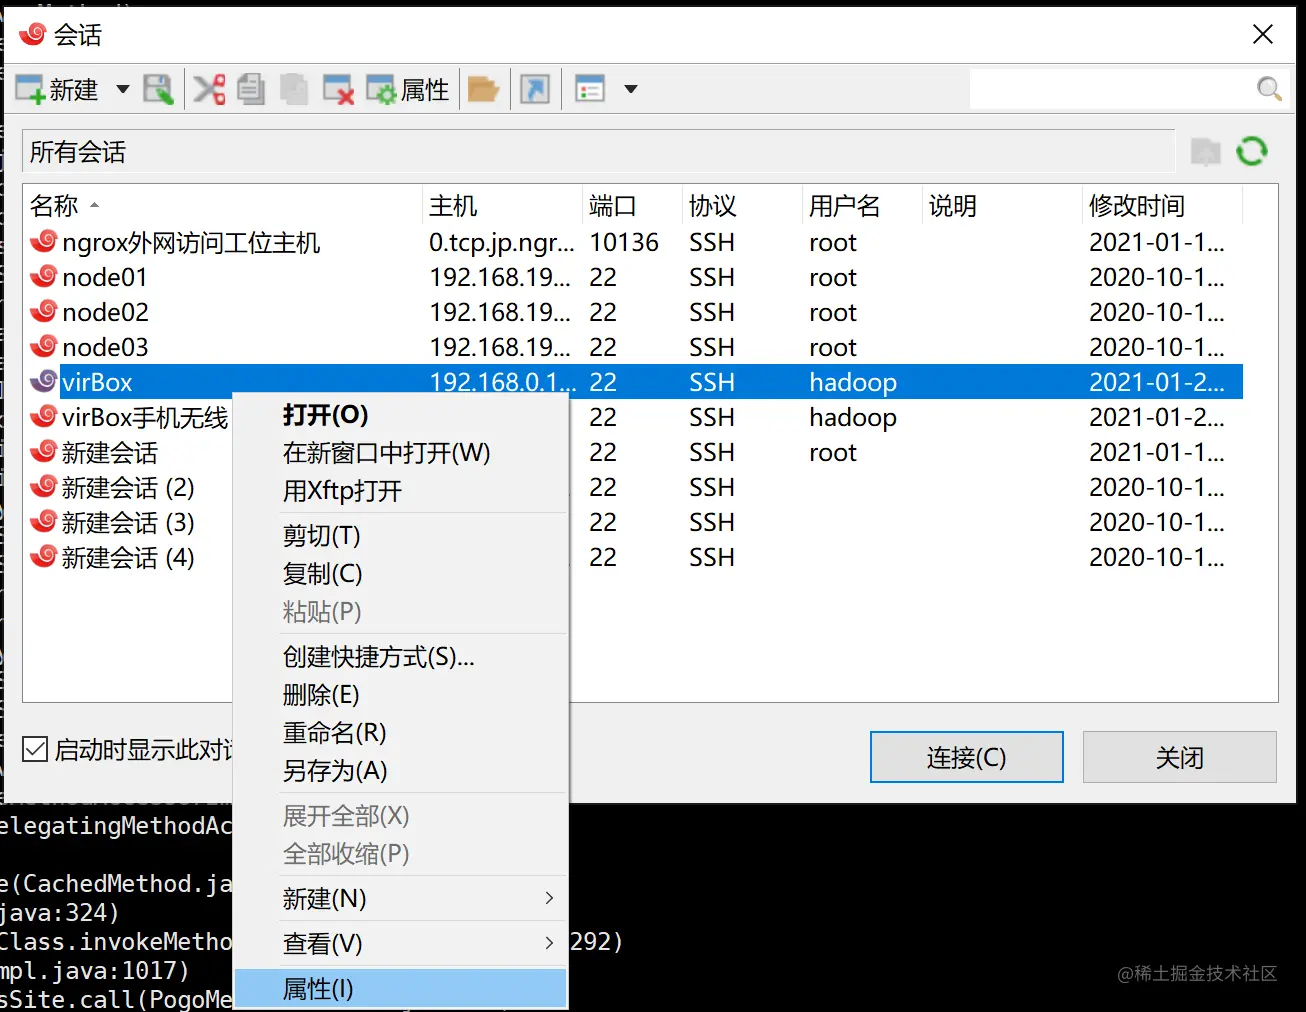Delete the session using the red X icon

337,89
